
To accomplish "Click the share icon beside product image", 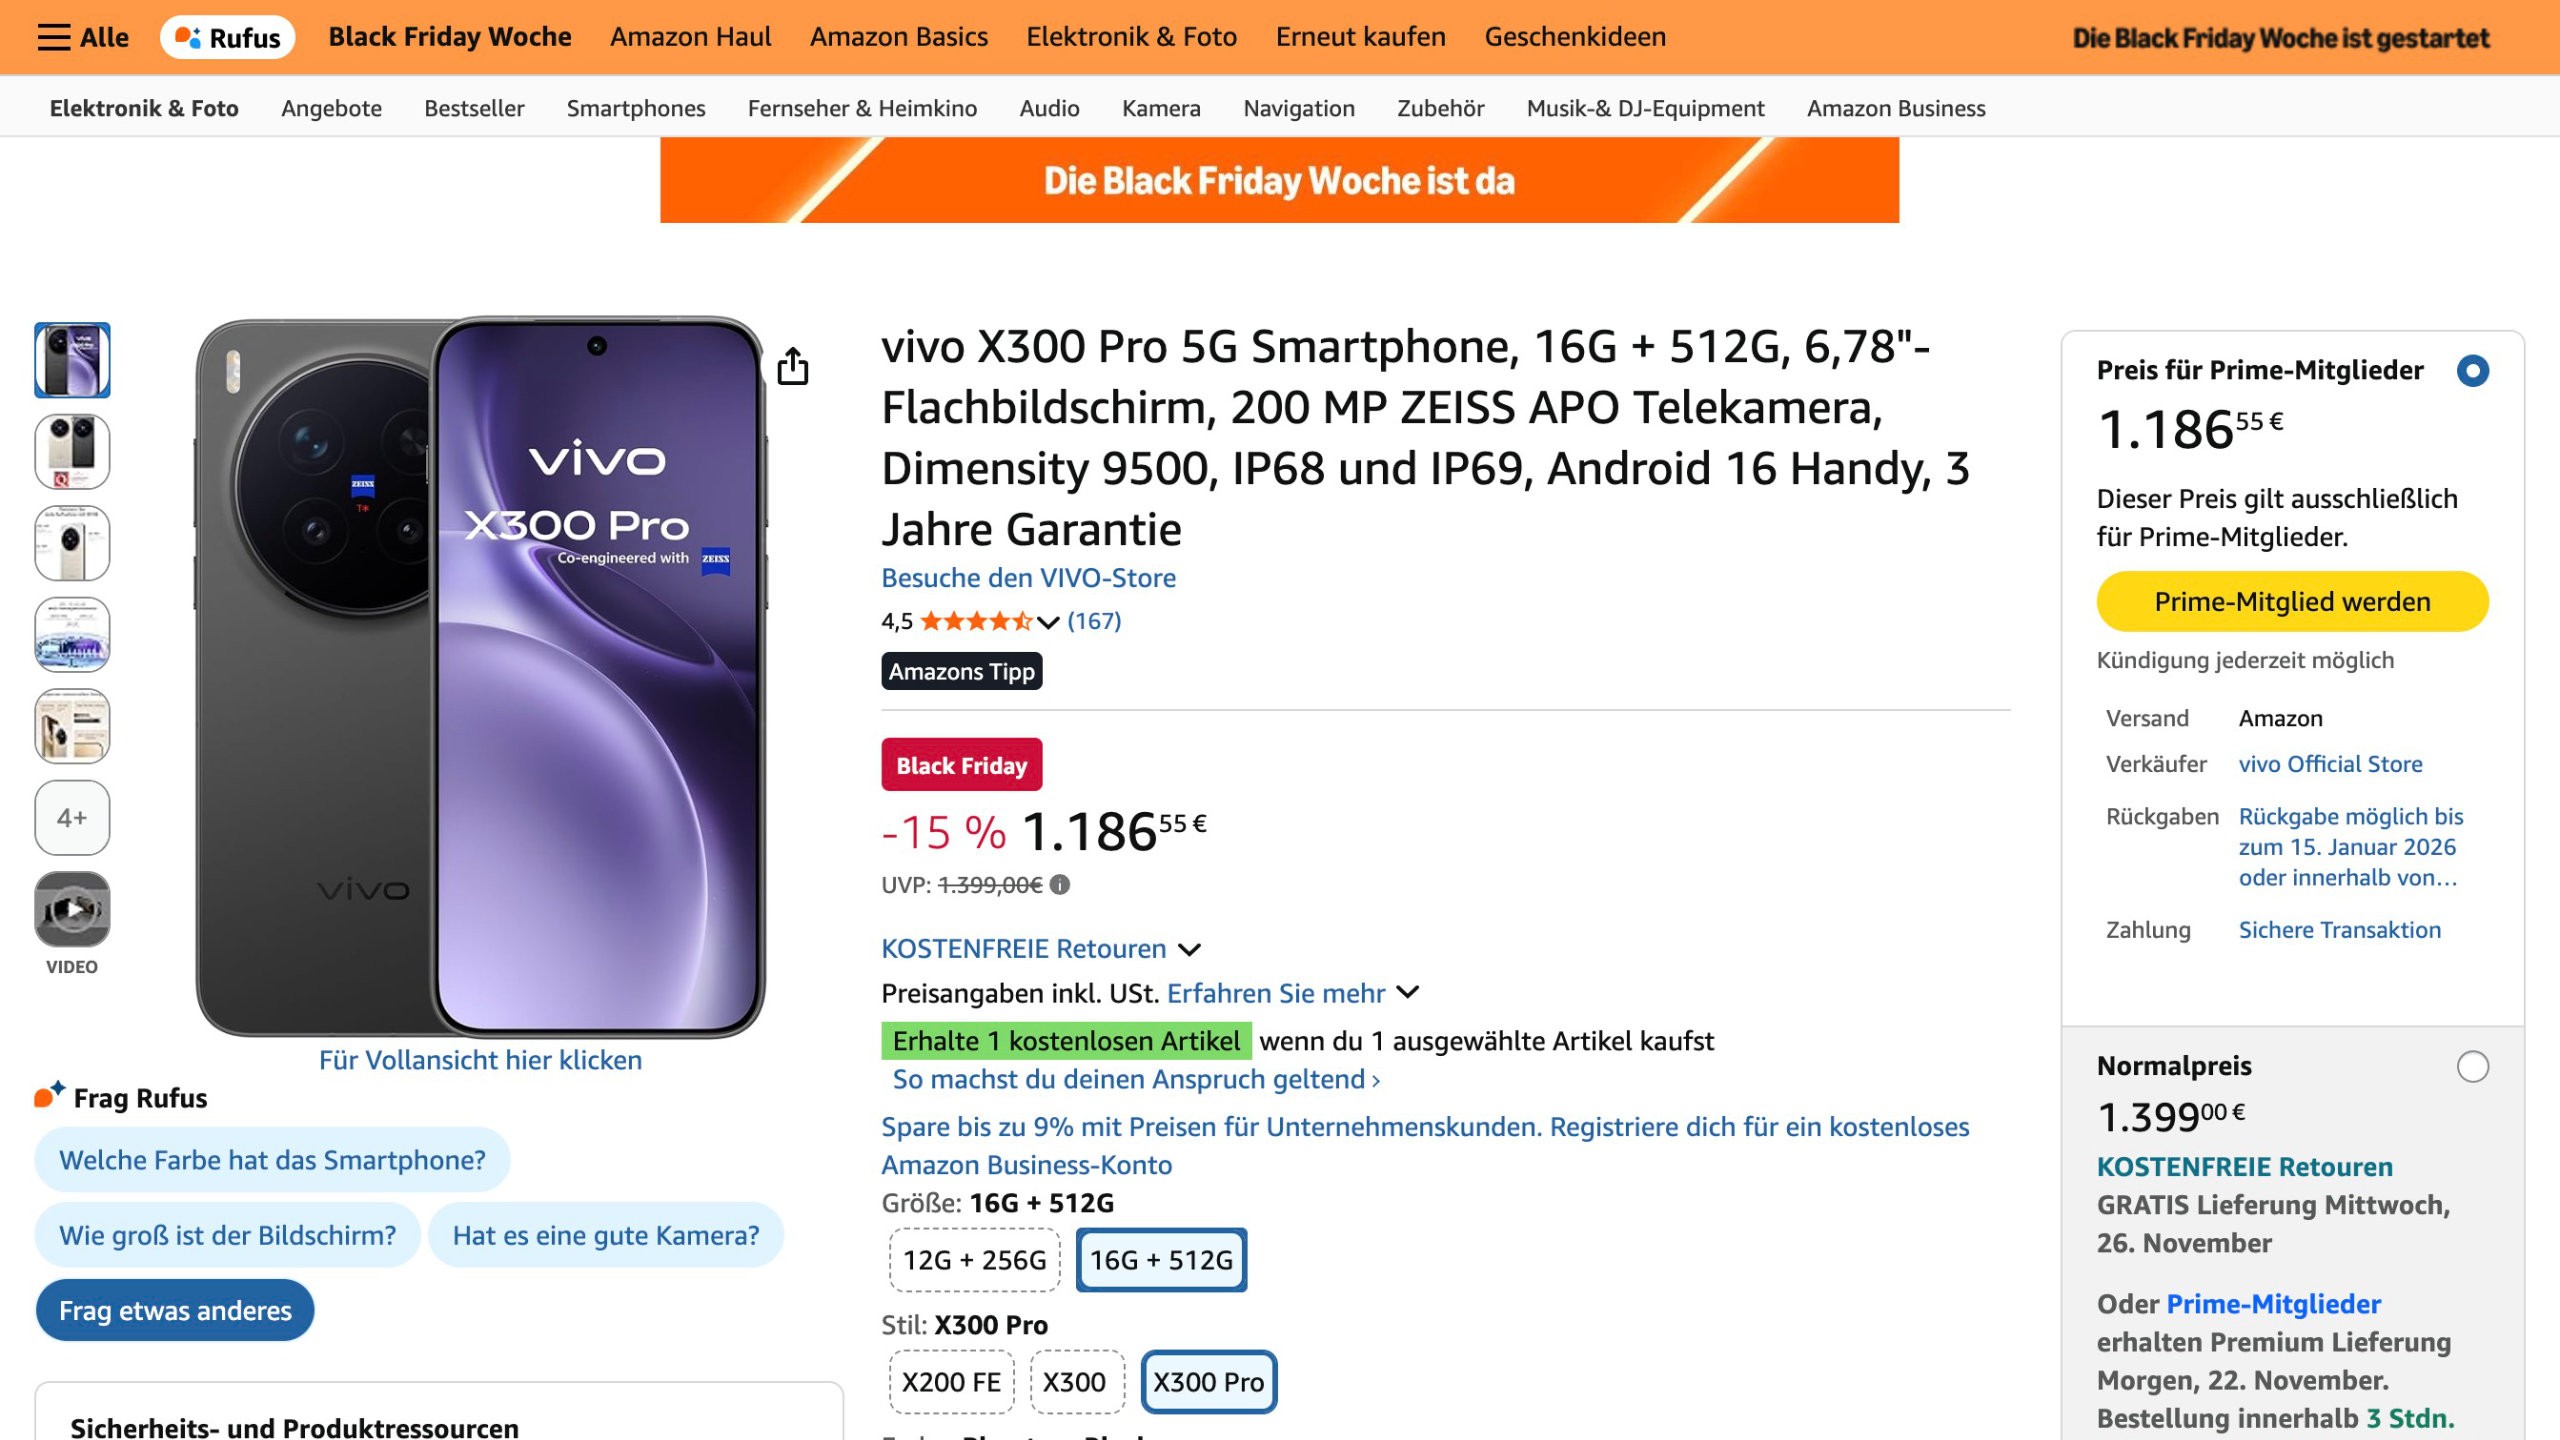I will pos(793,366).
